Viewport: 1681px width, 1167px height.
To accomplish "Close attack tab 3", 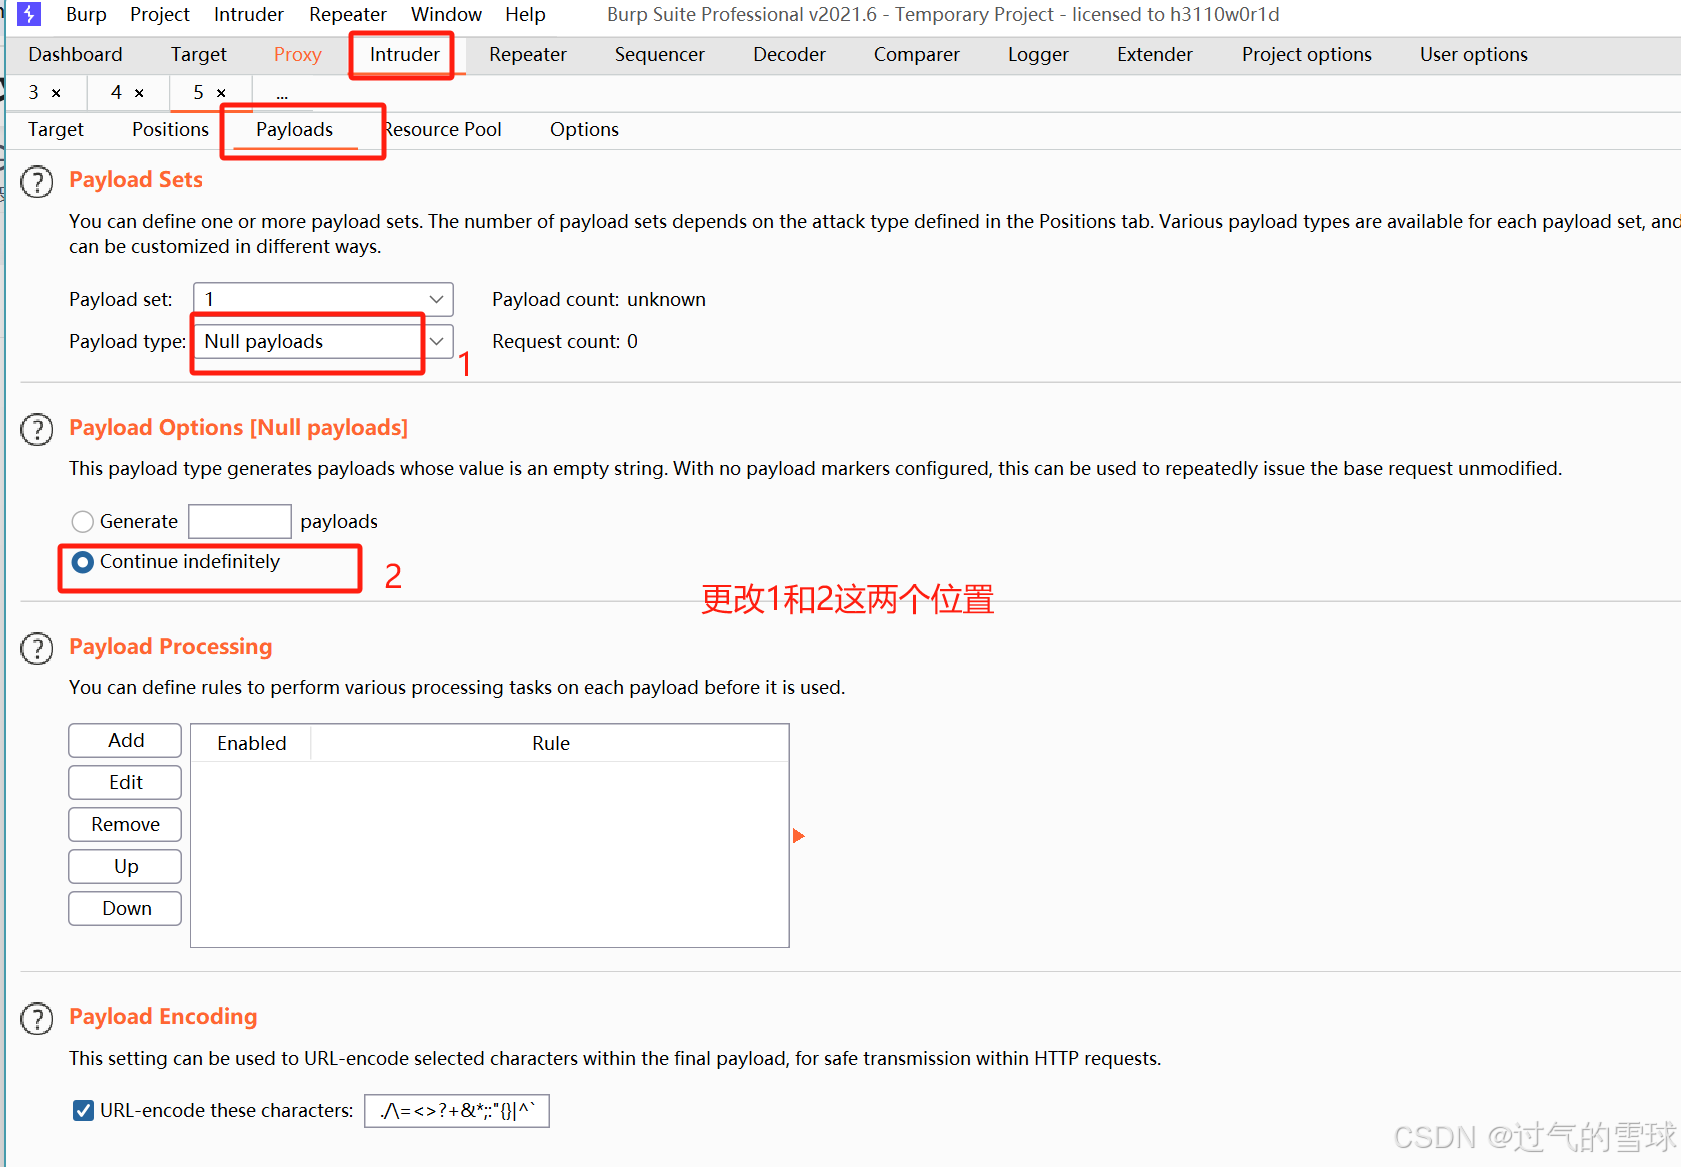I will tap(56, 92).
